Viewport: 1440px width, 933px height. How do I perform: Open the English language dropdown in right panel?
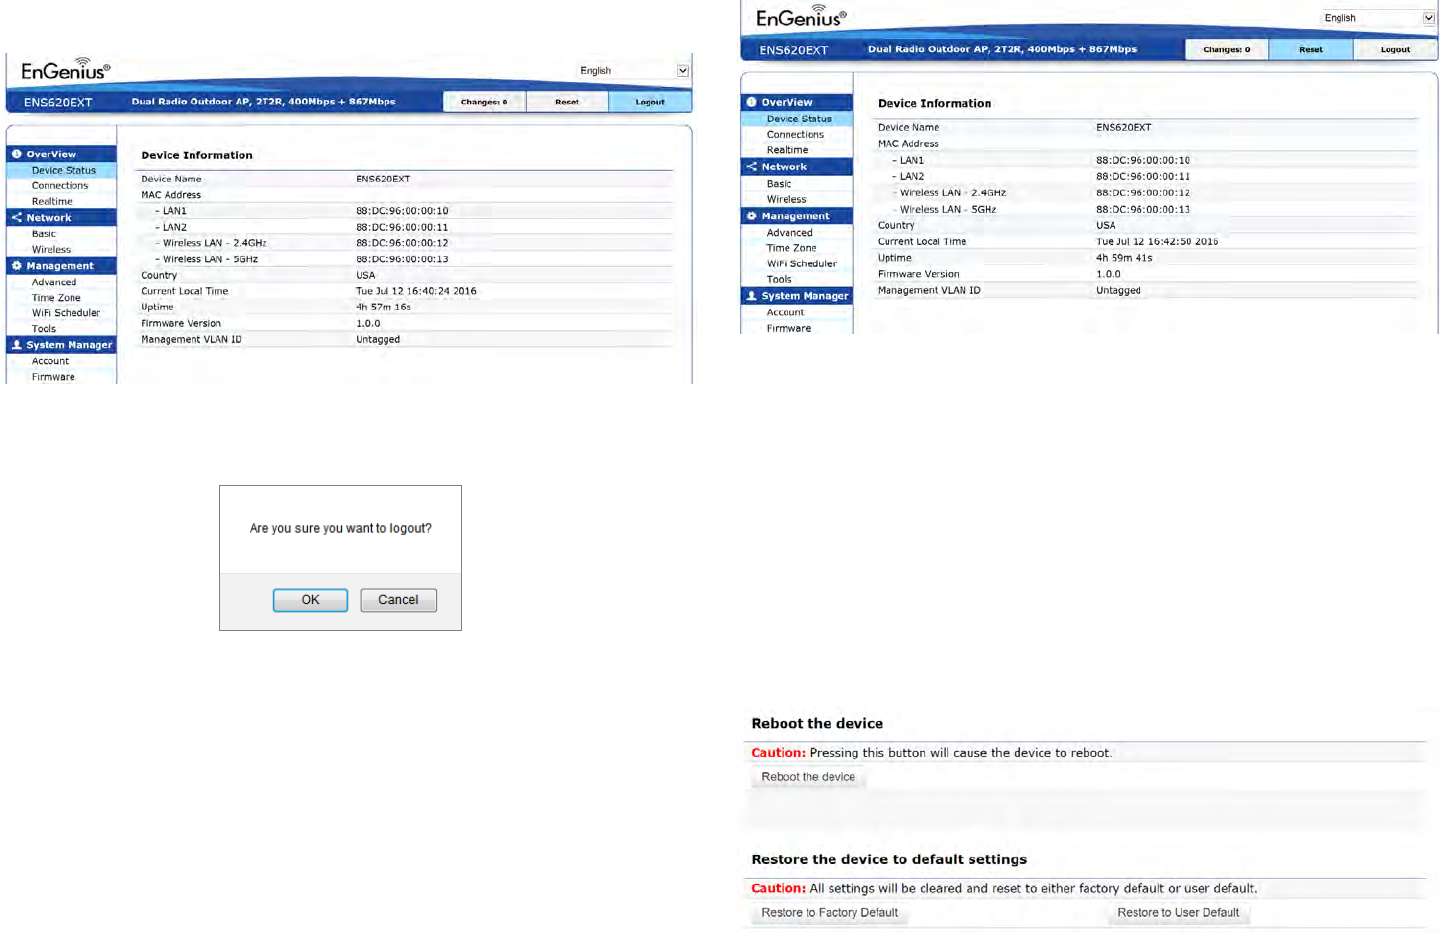[1378, 18]
